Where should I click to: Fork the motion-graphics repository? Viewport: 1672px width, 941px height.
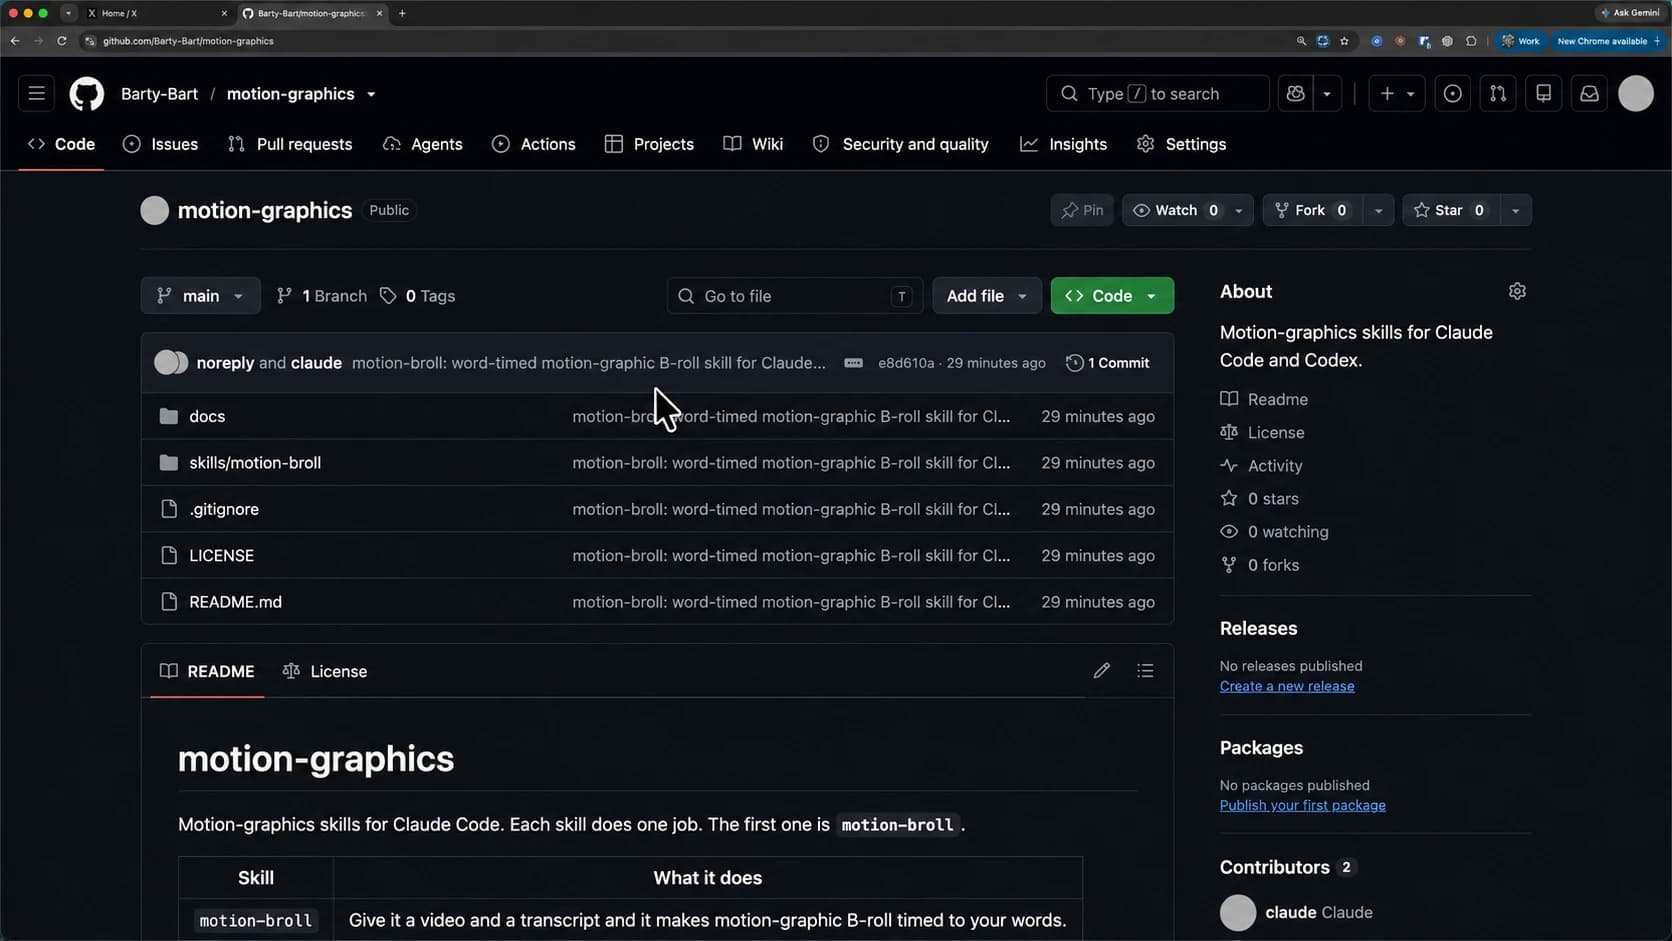(1312, 210)
